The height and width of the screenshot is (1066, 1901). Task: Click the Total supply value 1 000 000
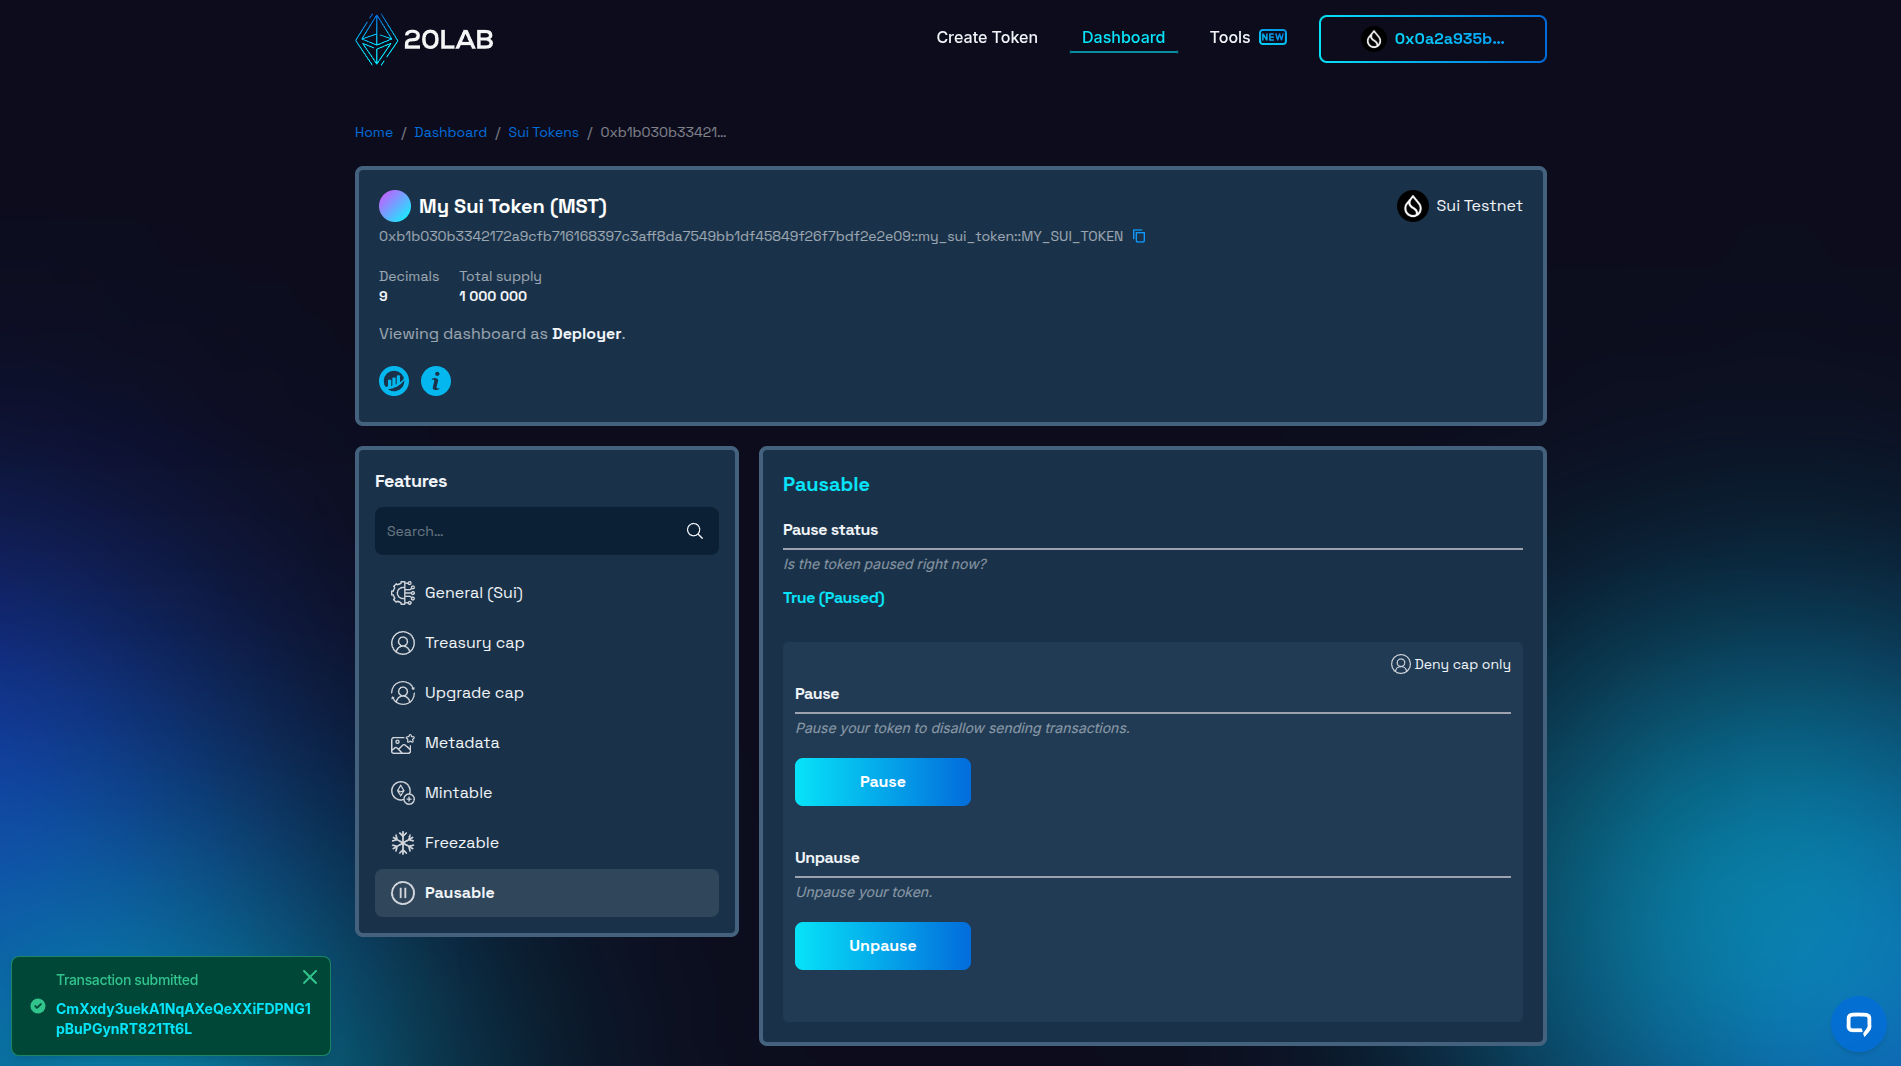point(493,296)
